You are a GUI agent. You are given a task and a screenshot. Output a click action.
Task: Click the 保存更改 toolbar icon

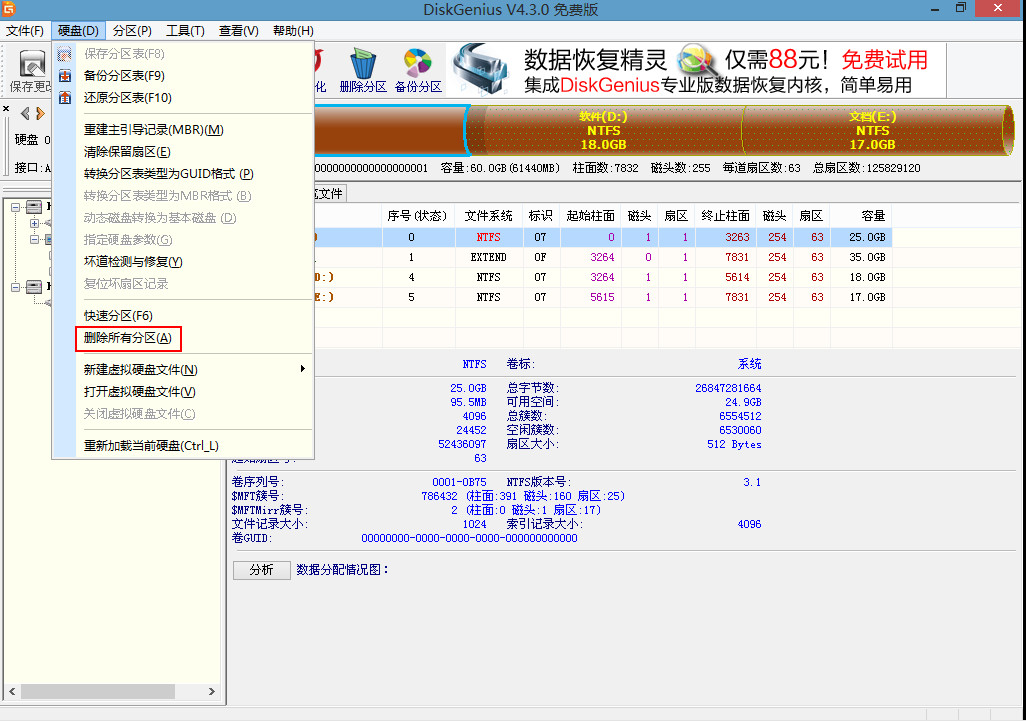pyautogui.click(x=31, y=64)
